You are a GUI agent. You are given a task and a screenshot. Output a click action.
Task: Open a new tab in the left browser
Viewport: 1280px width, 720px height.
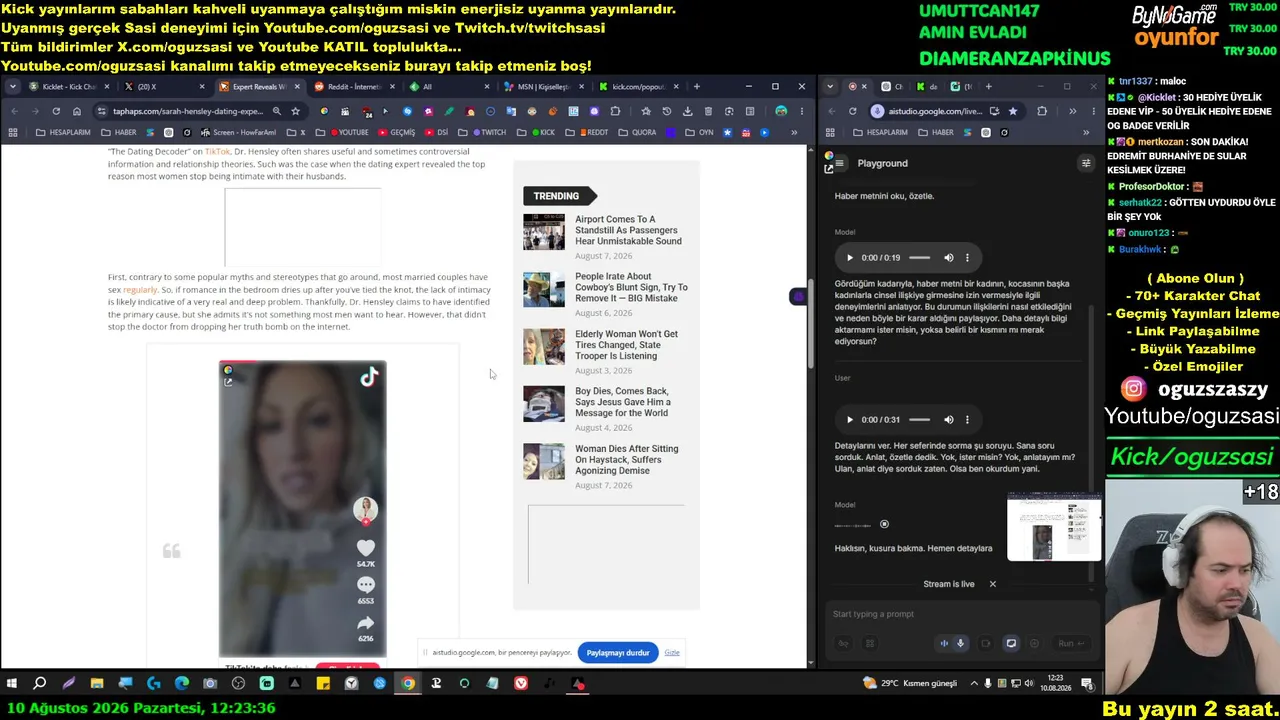[697, 87]
